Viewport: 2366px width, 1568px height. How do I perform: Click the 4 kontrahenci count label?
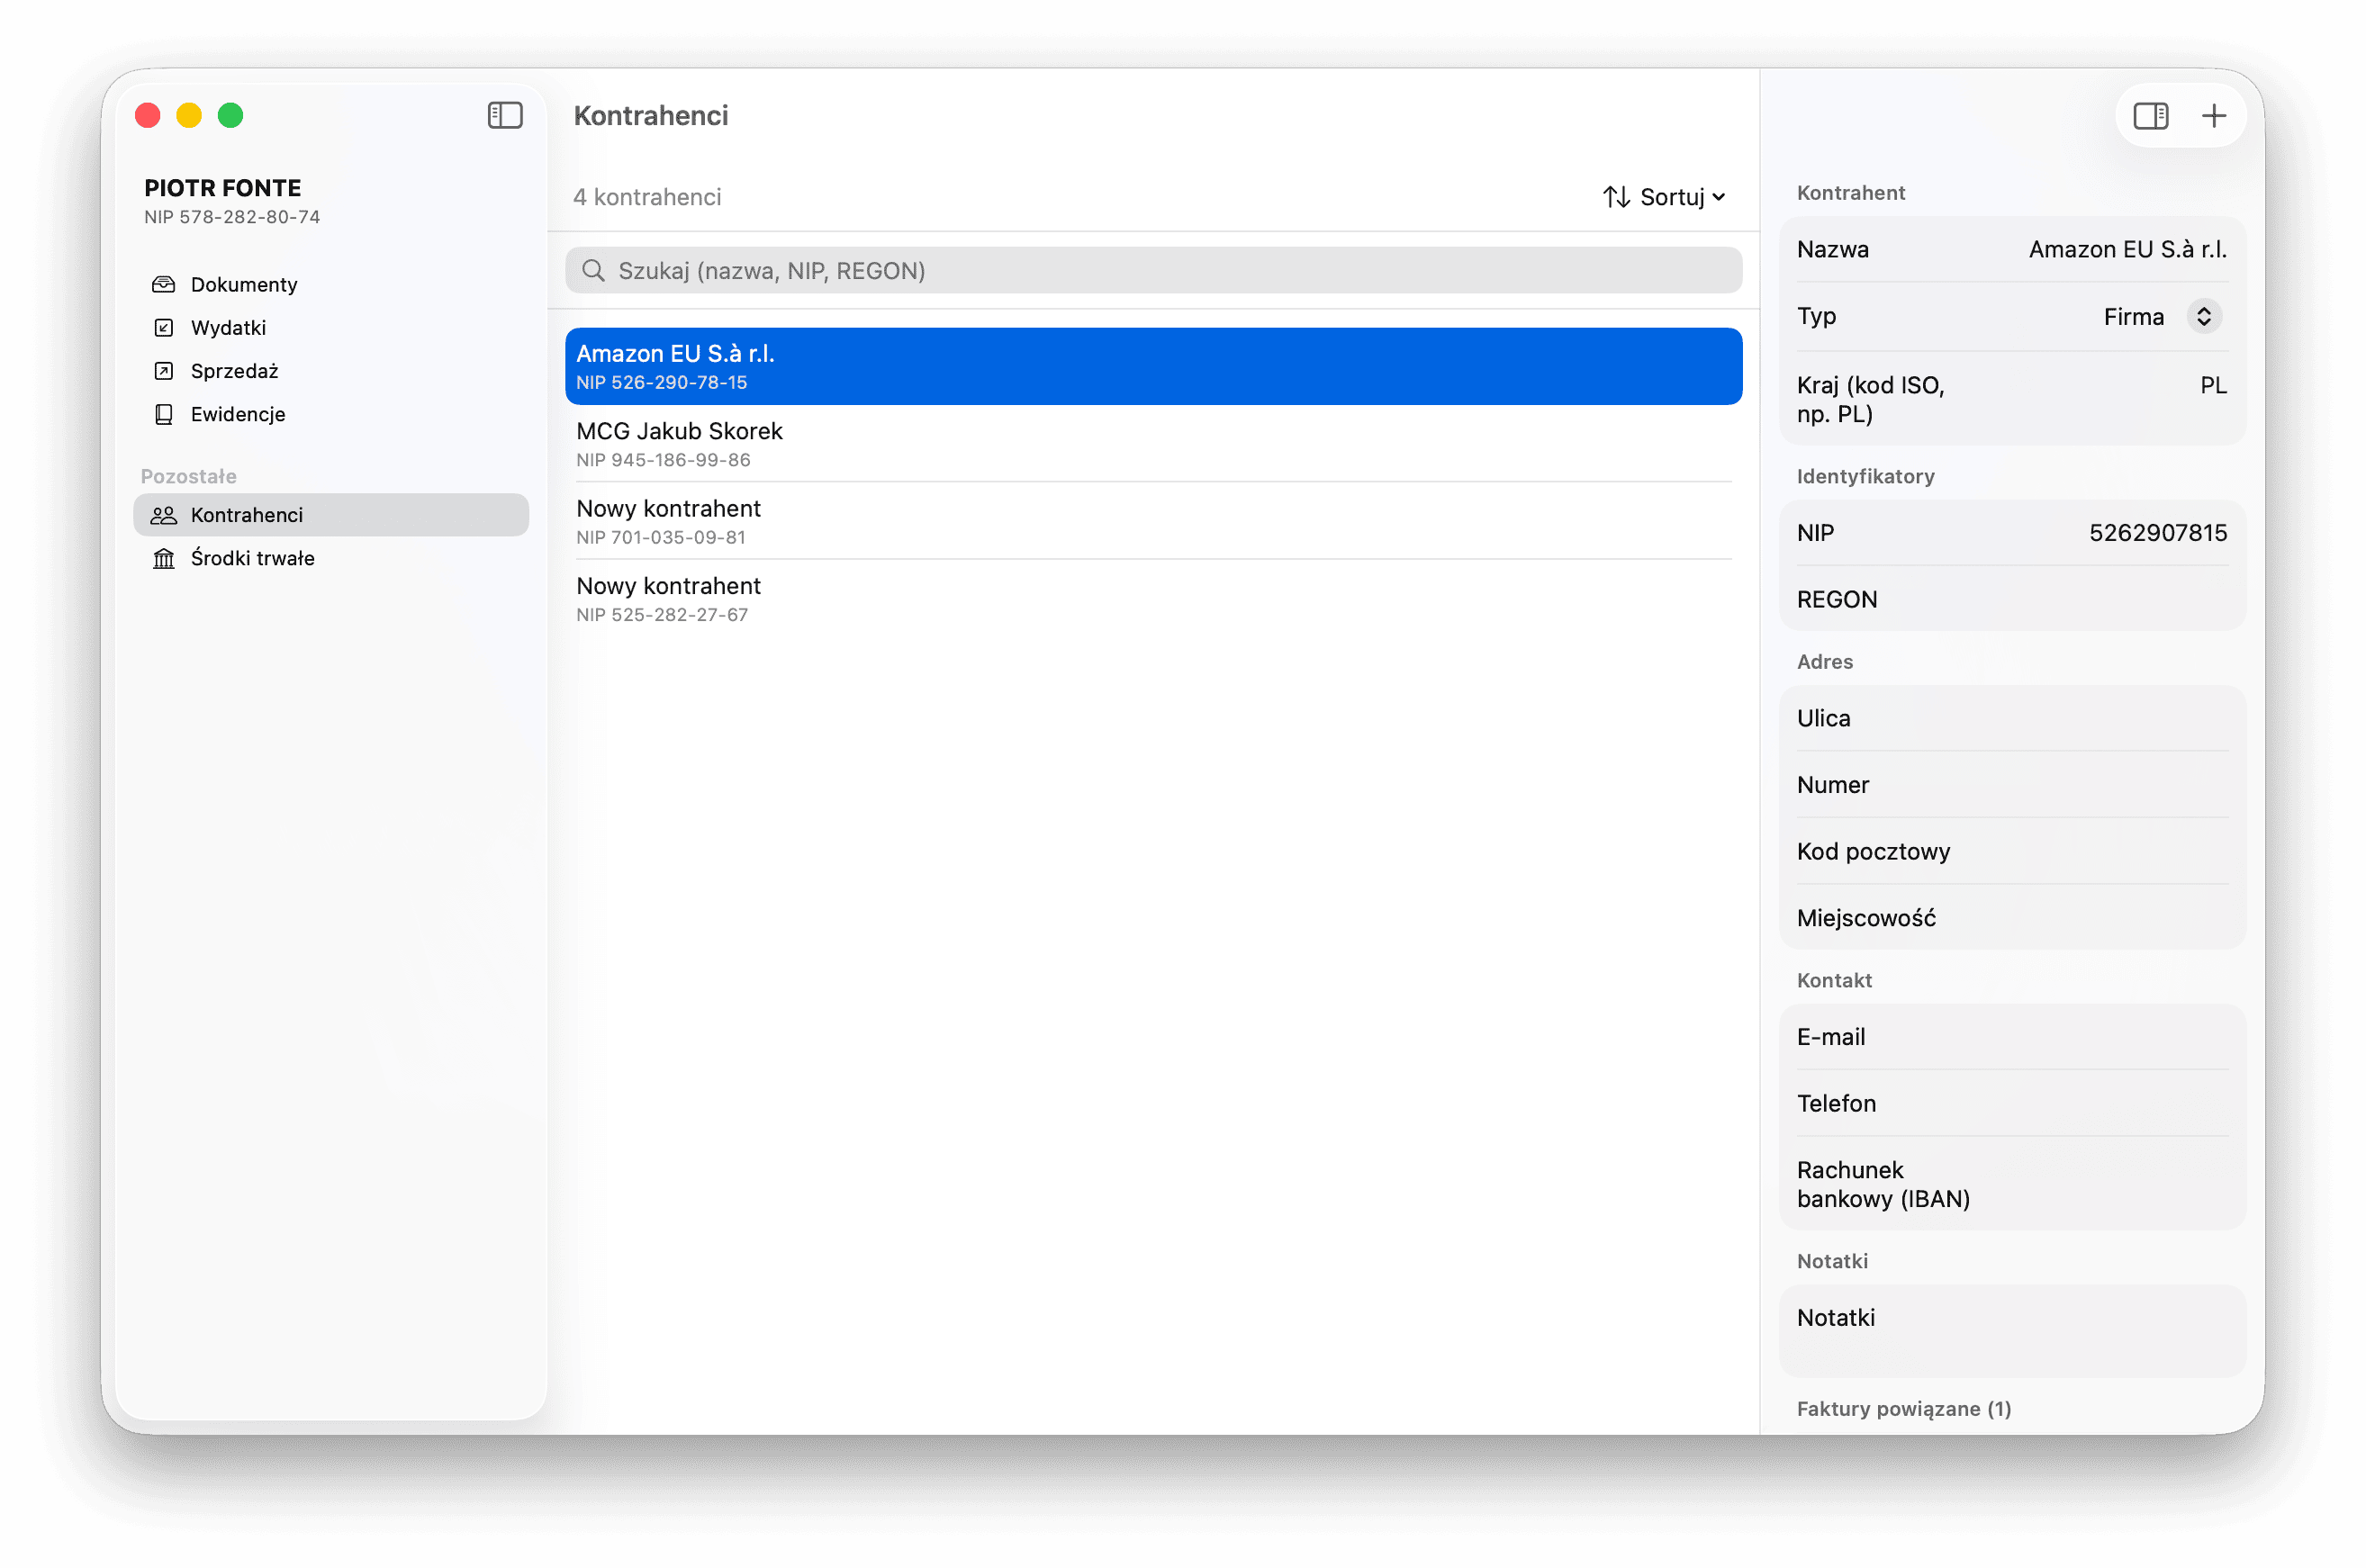tap(647, 197)
